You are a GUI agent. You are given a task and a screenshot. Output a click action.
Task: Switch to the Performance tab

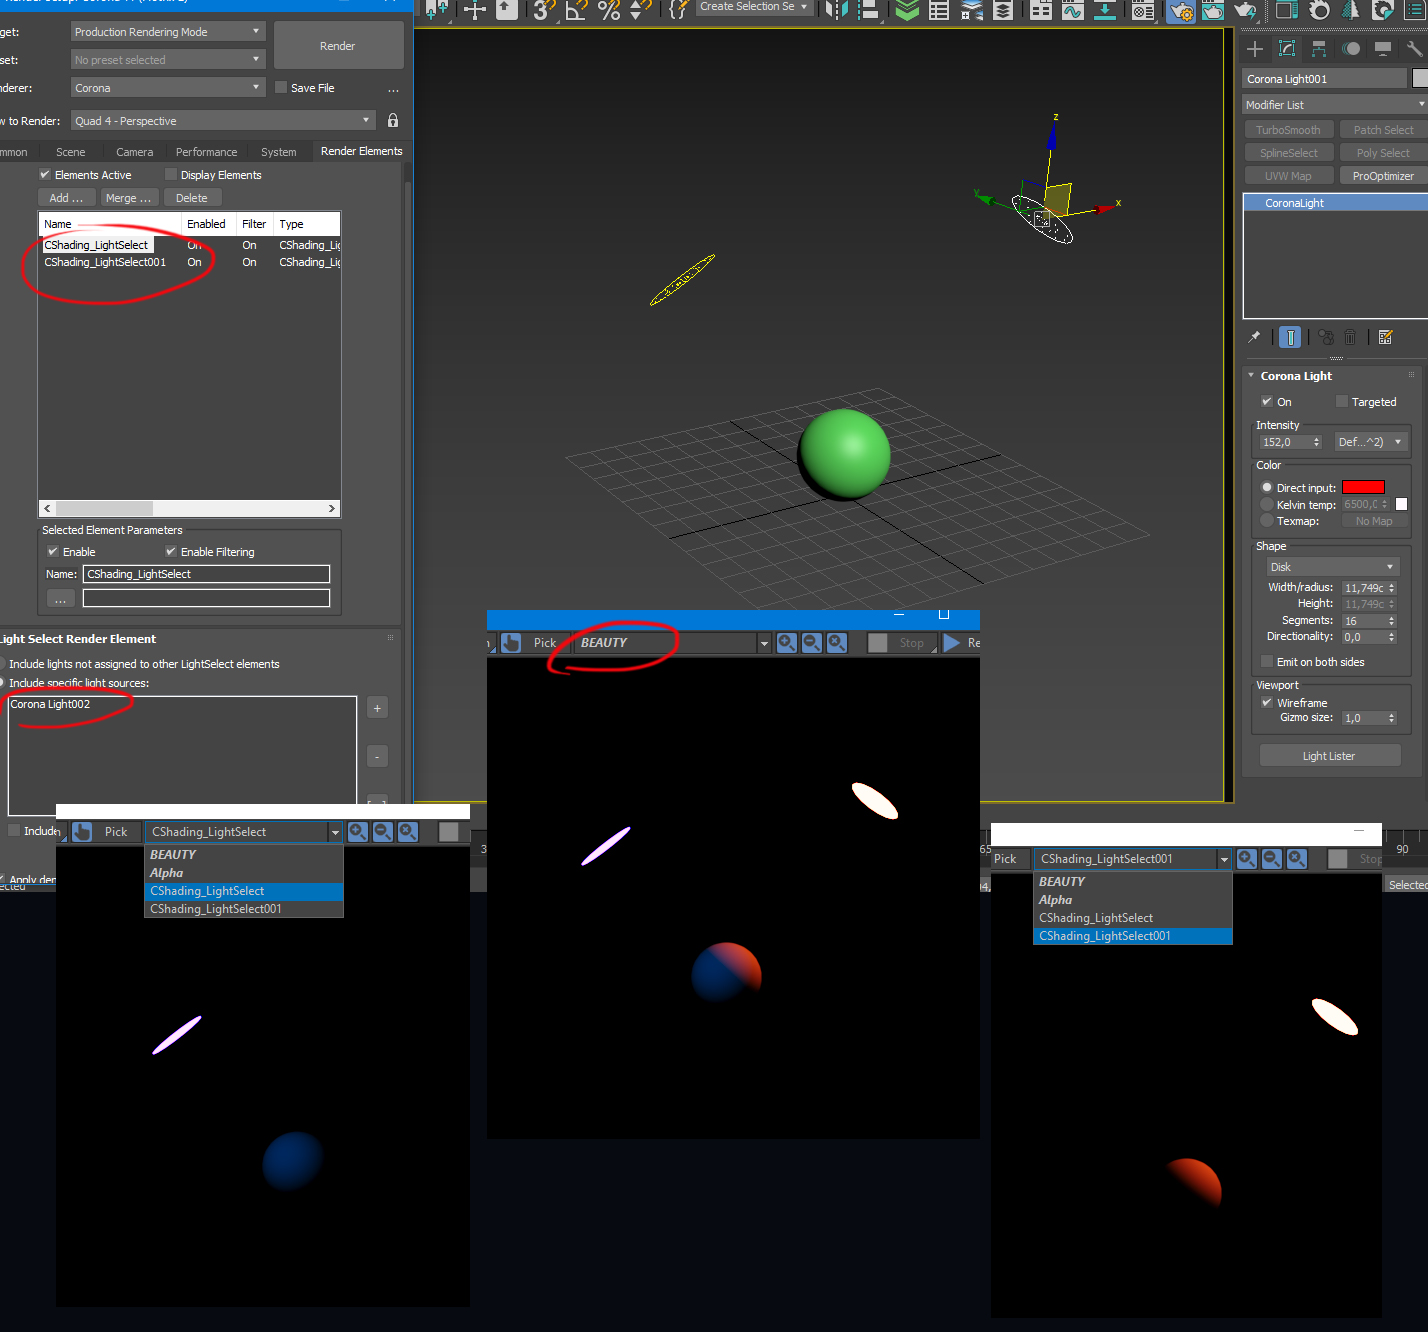(x=206, y=152)
